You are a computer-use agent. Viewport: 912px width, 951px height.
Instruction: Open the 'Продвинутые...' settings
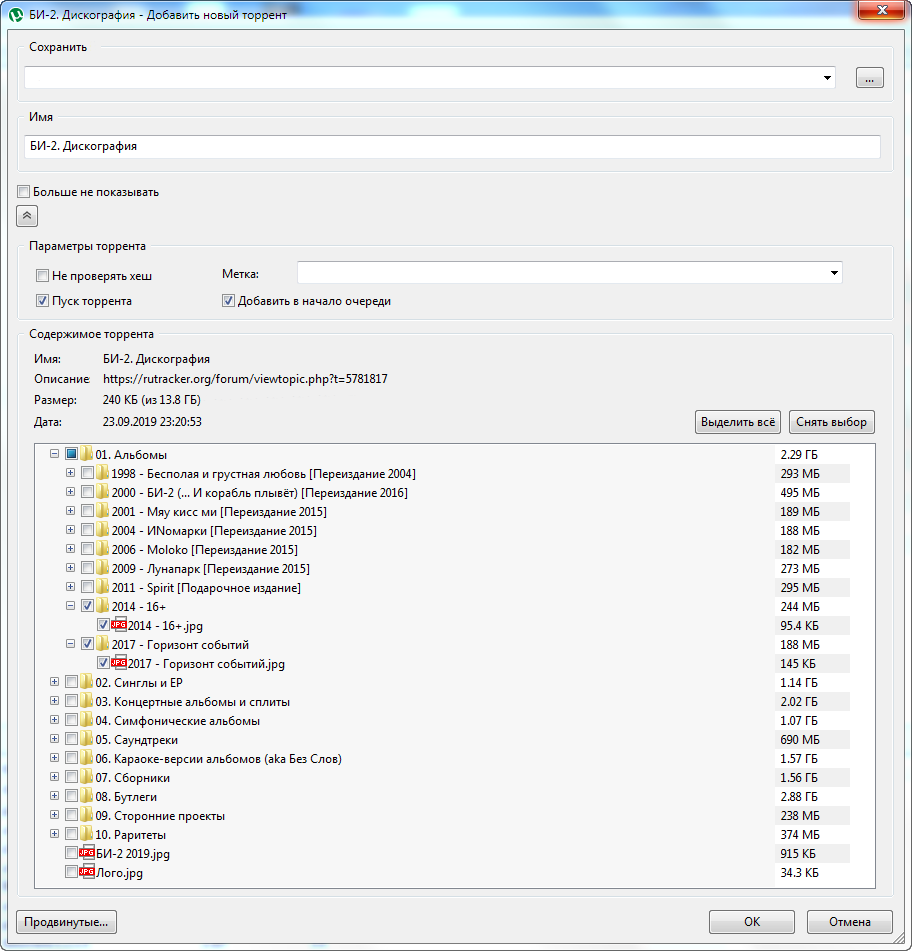(66, 922)
